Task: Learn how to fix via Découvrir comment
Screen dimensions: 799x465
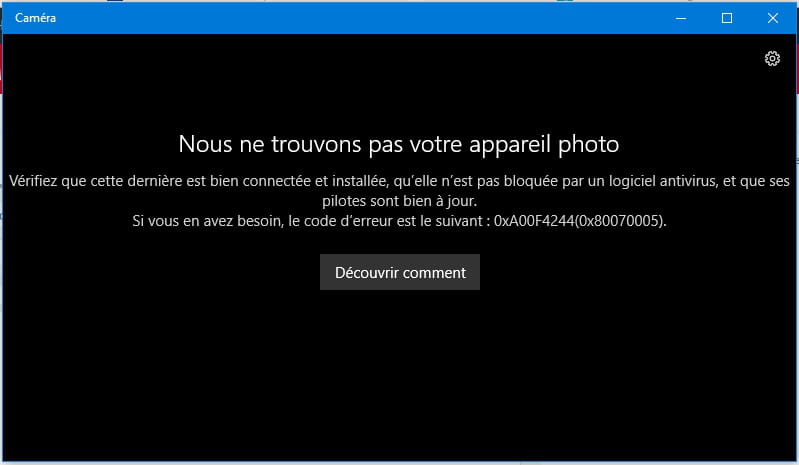Action: pos(400,272)
